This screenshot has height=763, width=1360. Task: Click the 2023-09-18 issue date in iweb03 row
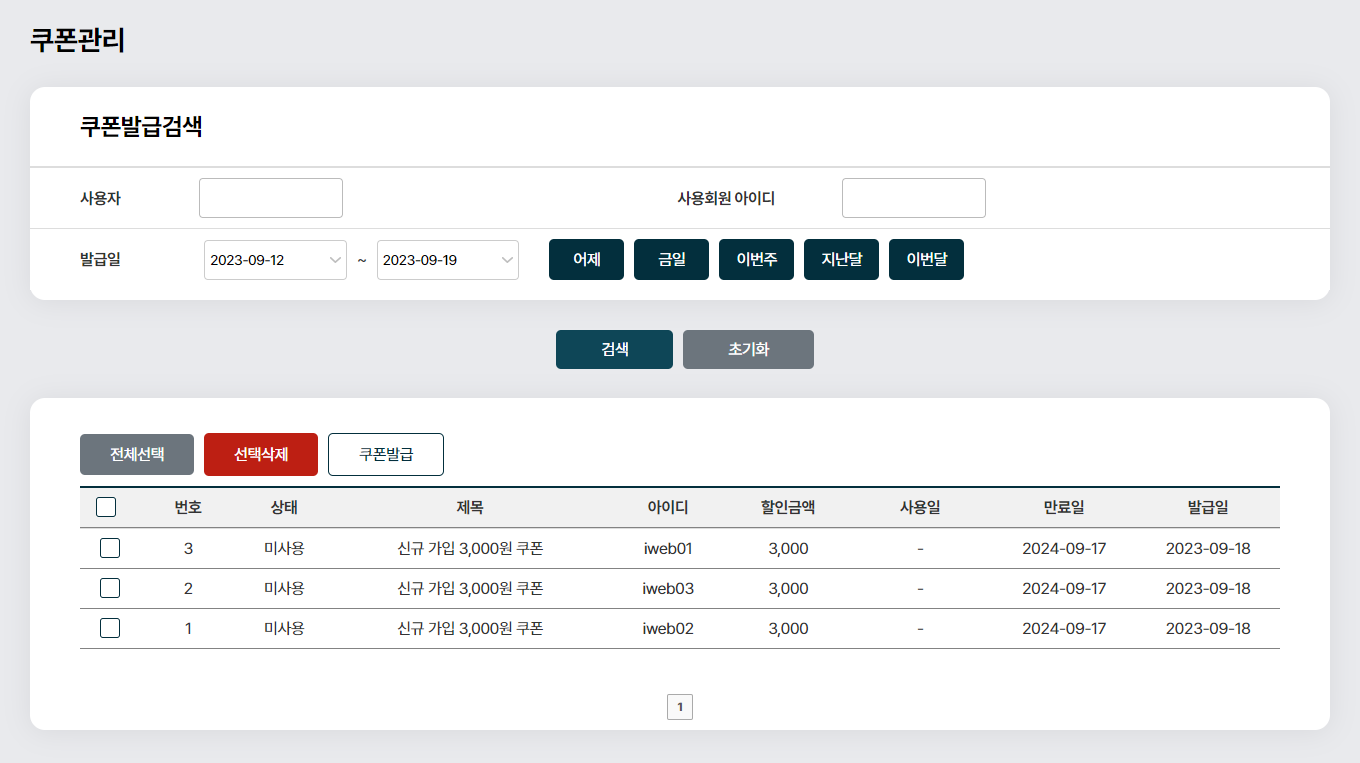(1208, 588)
